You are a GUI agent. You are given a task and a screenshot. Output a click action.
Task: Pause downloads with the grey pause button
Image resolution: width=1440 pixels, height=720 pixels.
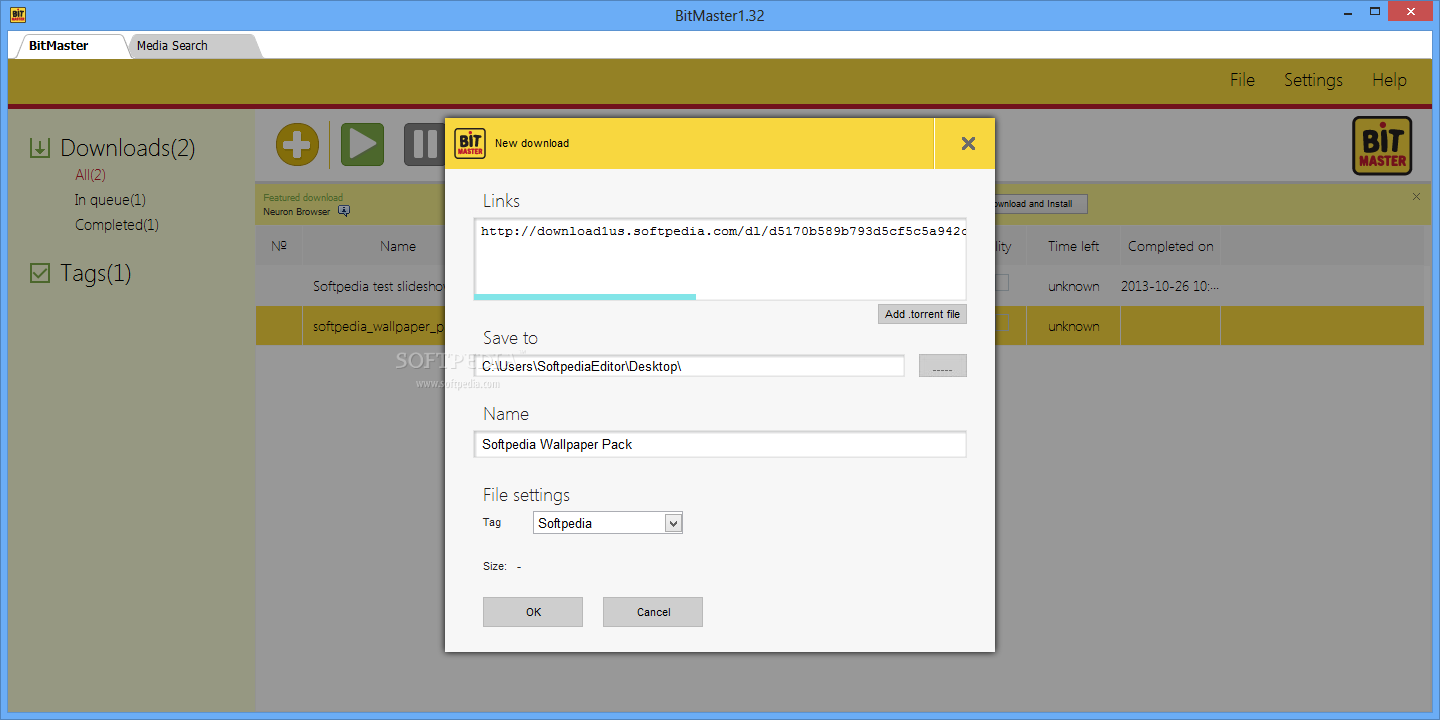pos(424,145)
